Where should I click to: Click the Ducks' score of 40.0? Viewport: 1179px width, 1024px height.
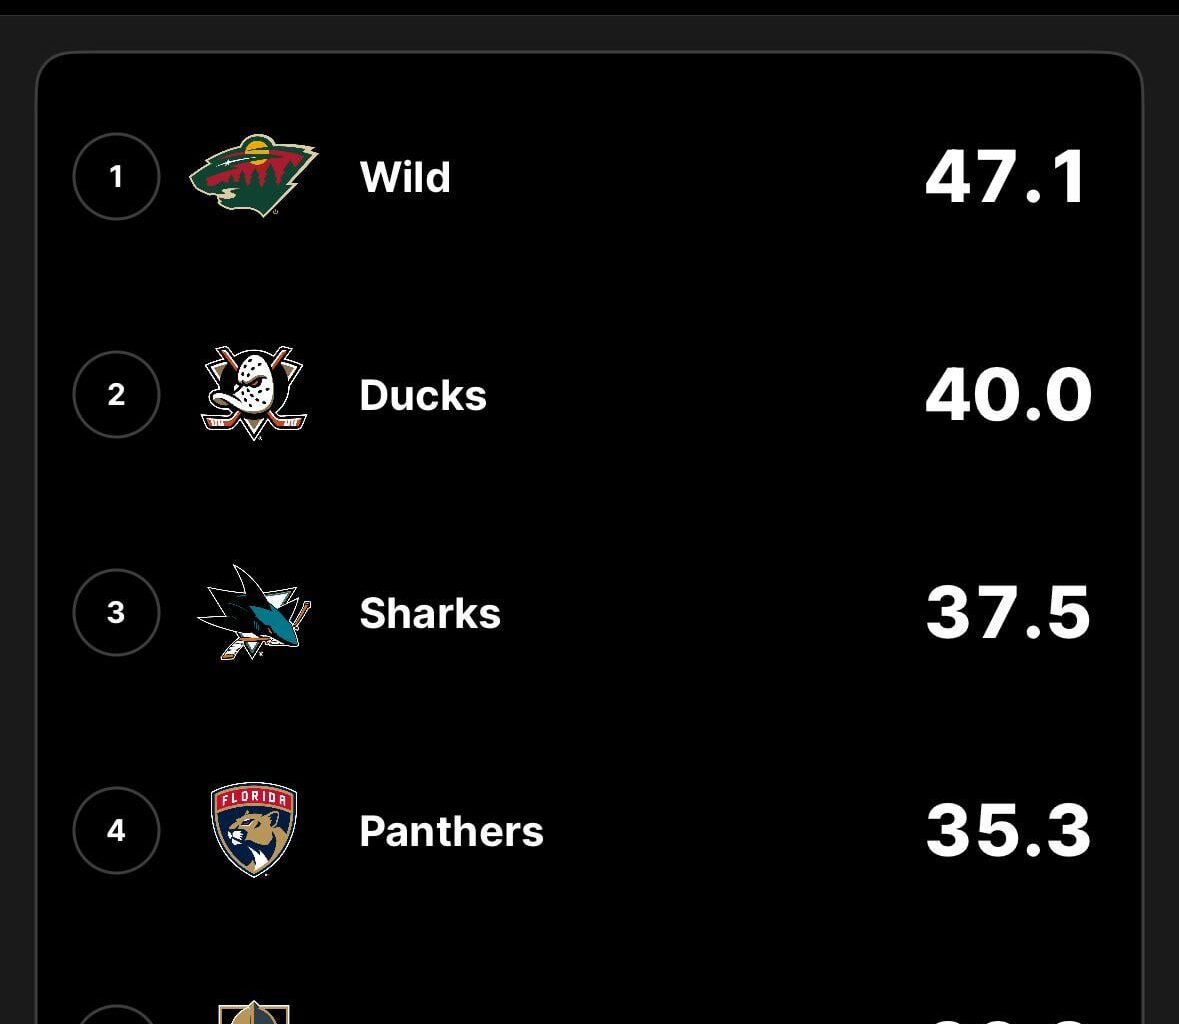[1008, 394]
